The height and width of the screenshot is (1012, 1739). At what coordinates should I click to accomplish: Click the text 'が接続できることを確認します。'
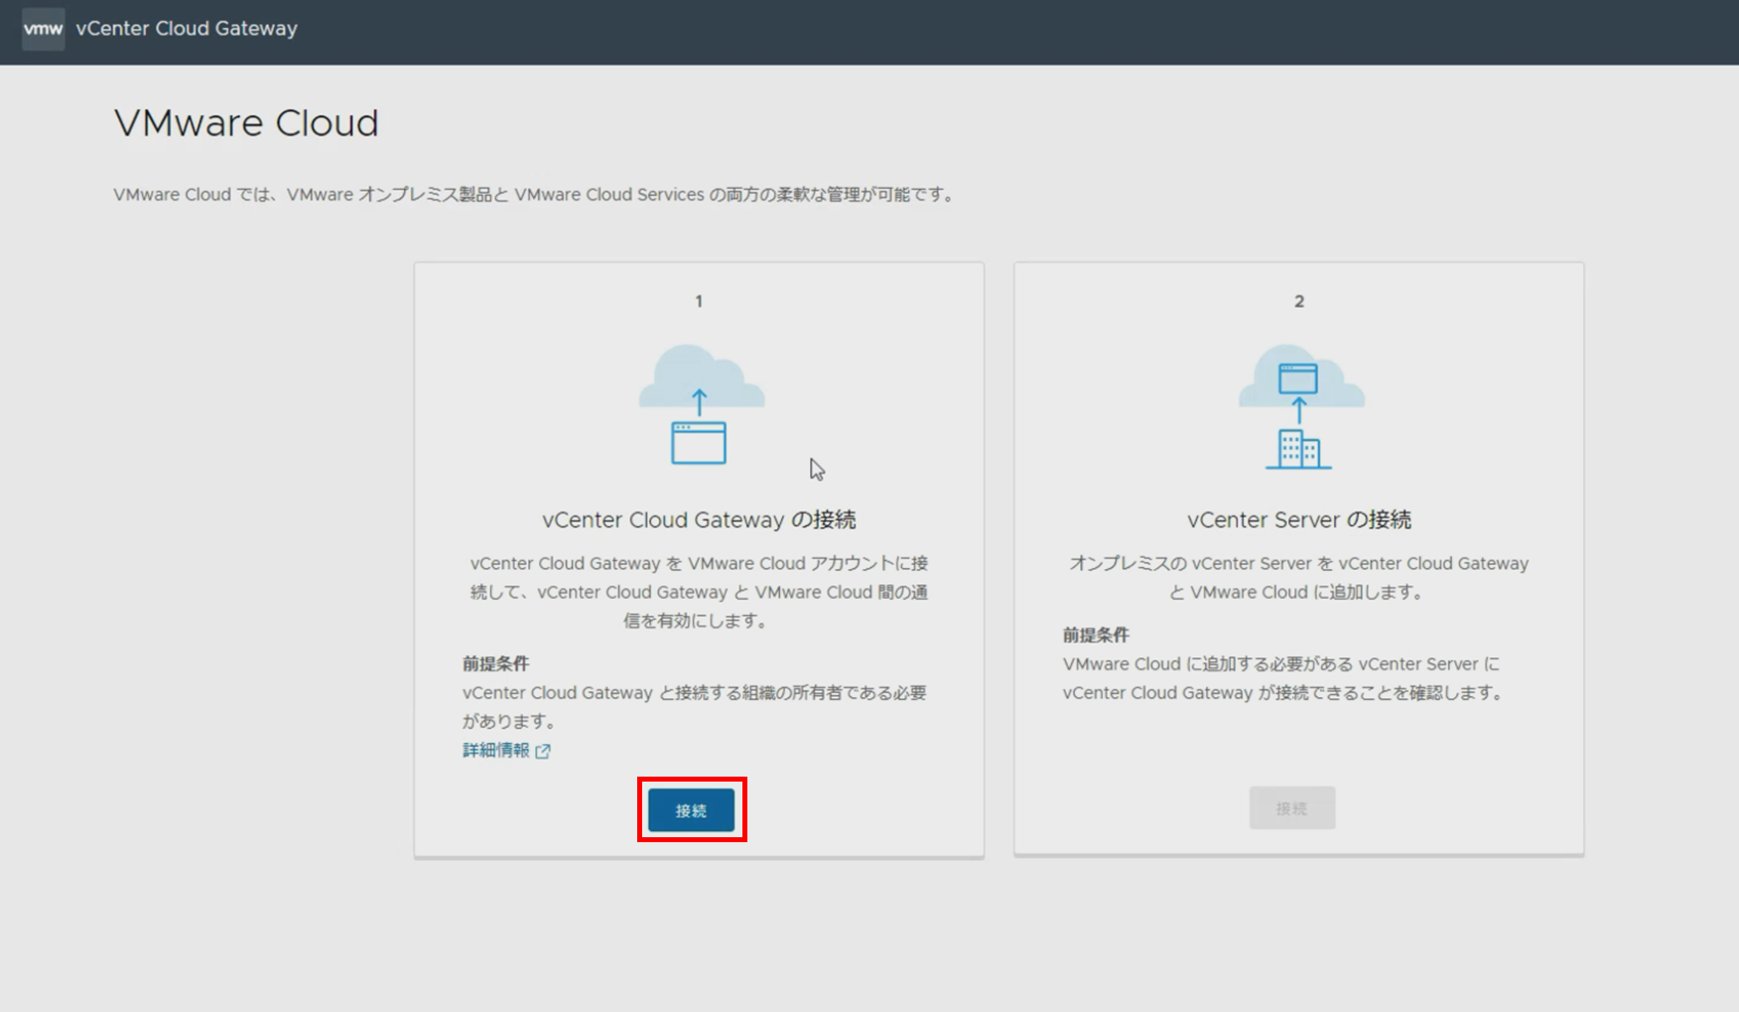click(x=1382, y=693)
